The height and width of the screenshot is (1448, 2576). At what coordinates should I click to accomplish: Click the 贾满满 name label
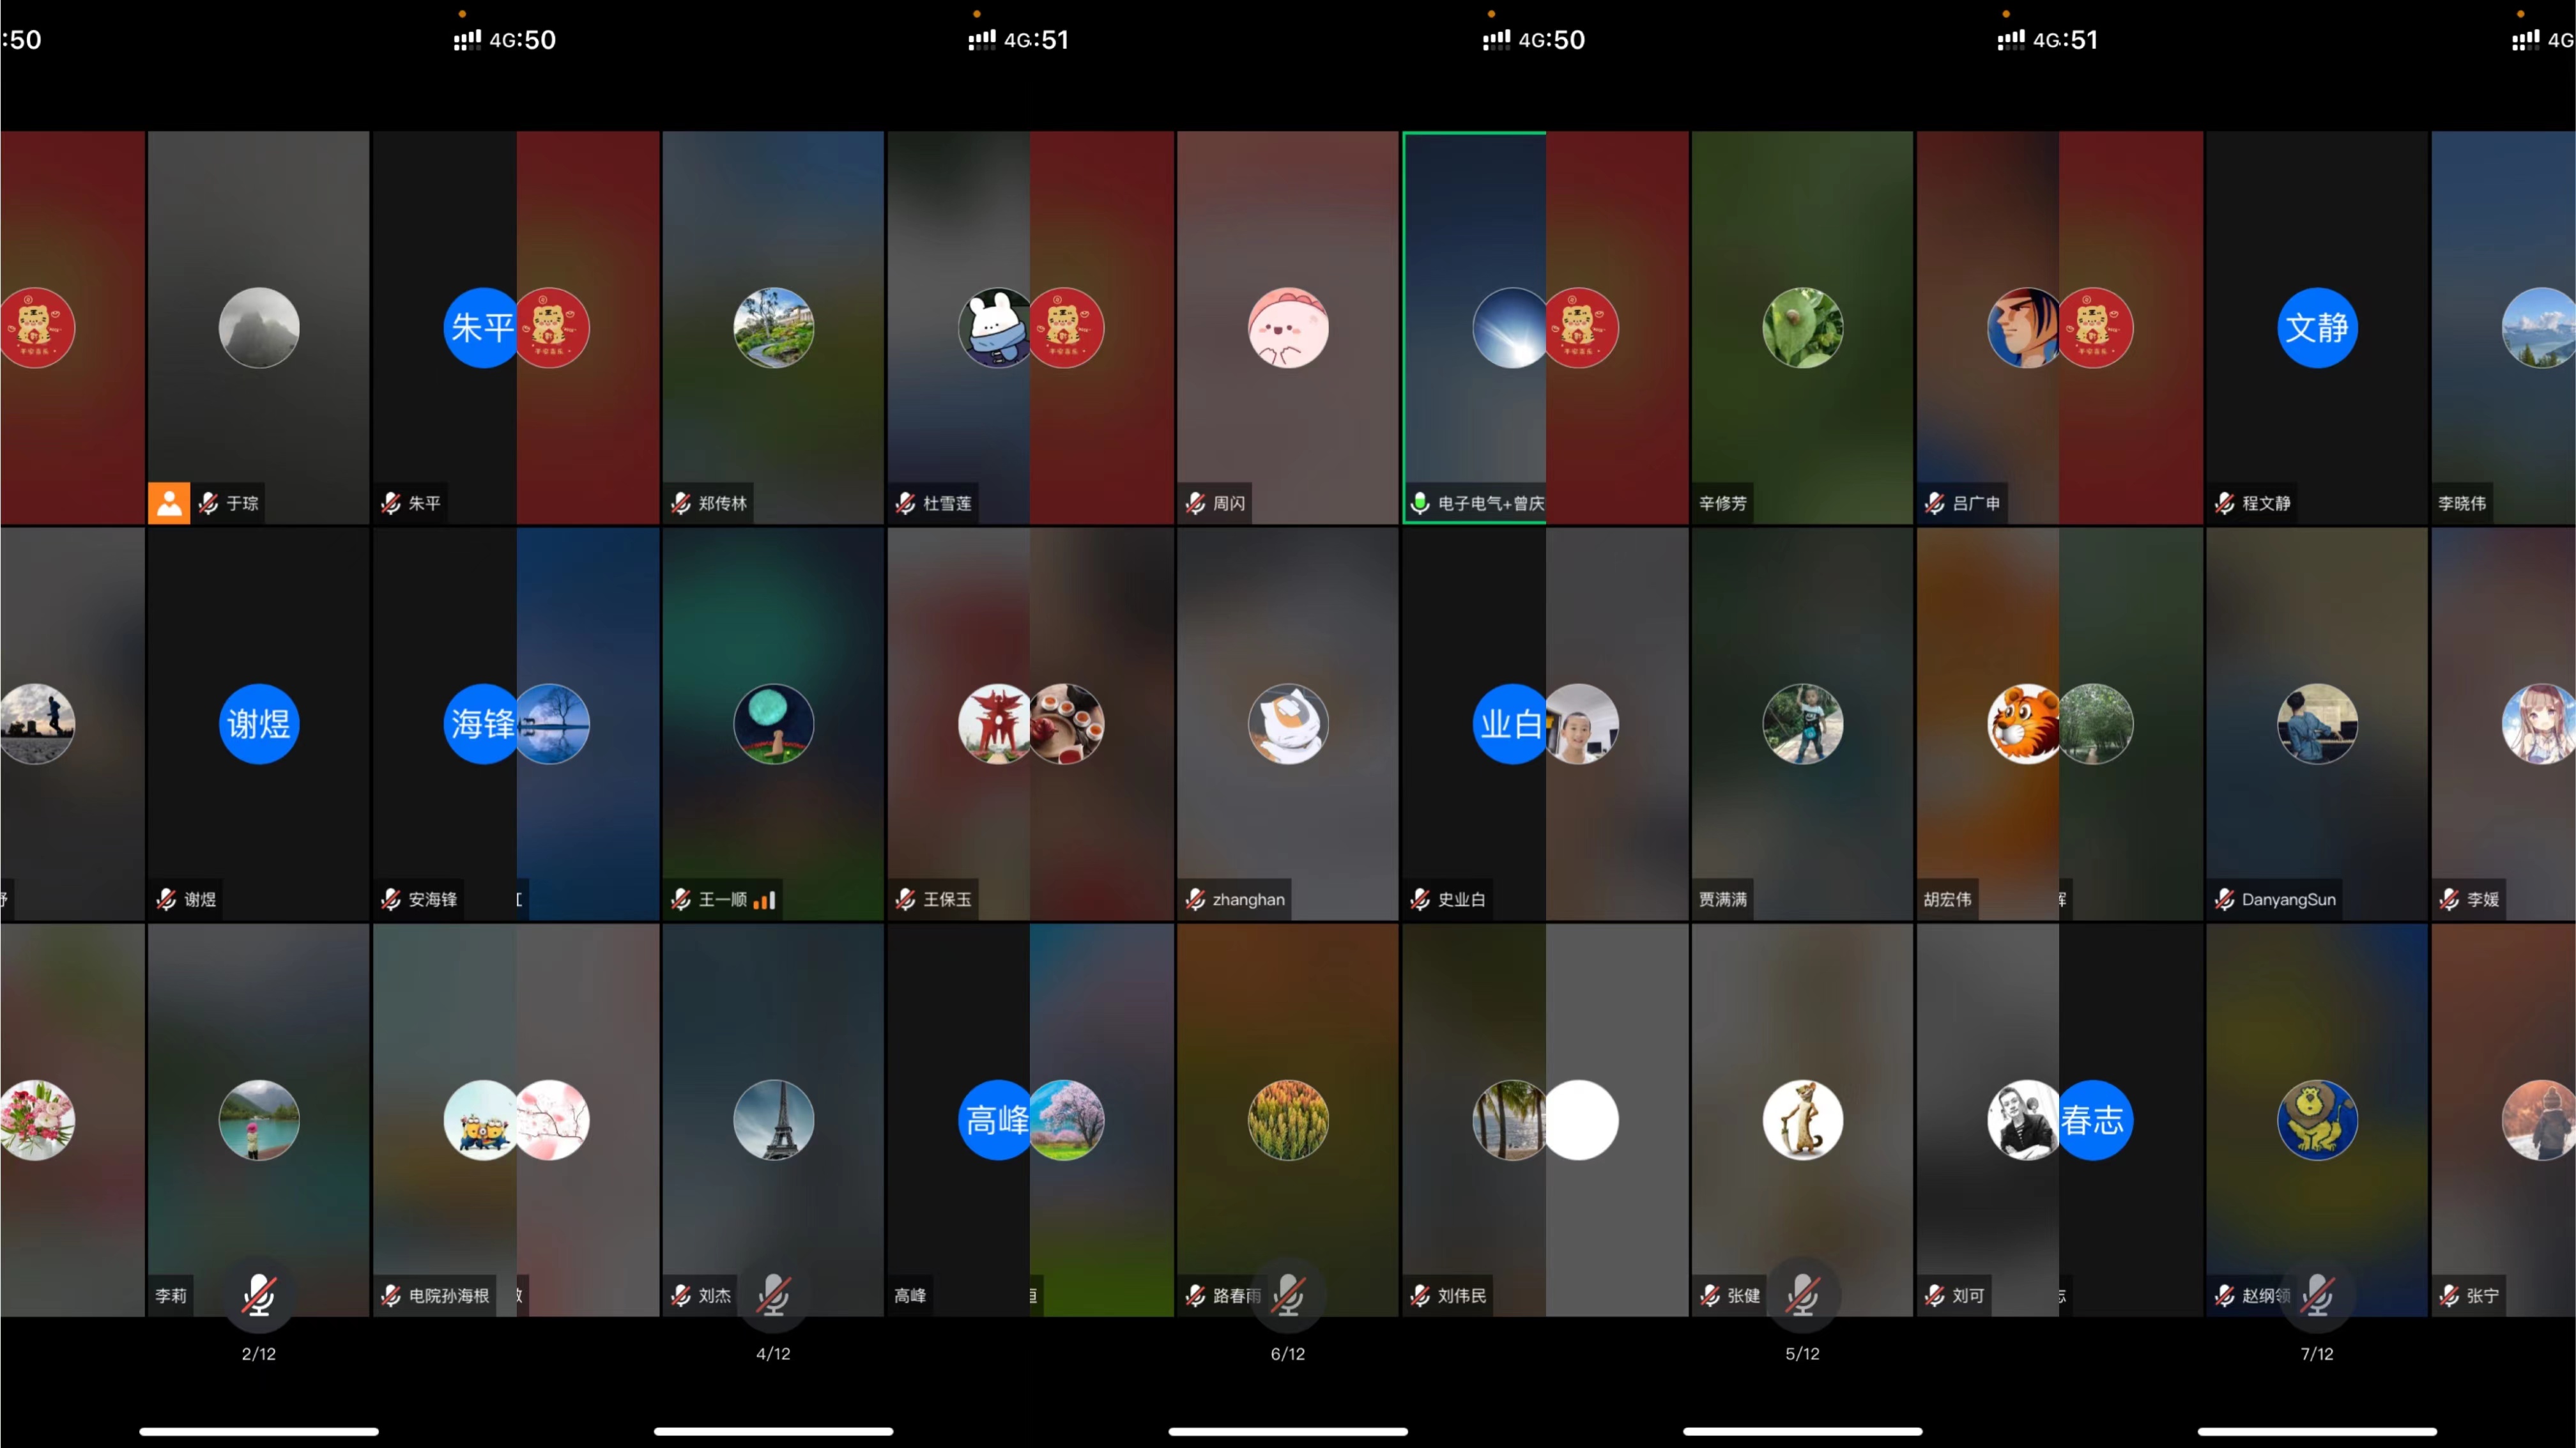click(1723, 900)
